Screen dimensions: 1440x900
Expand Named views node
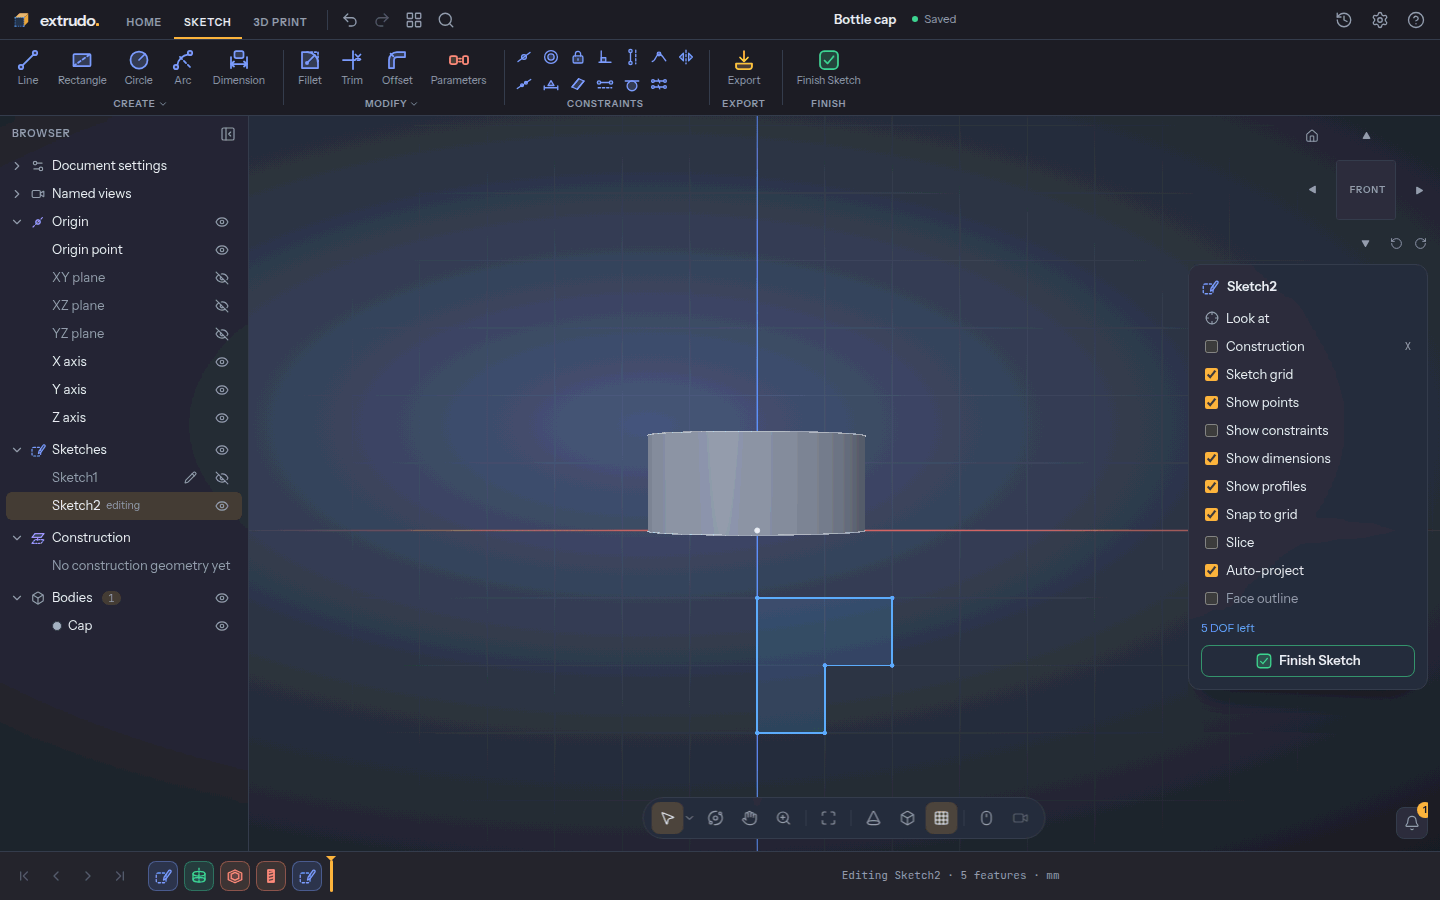17,194
